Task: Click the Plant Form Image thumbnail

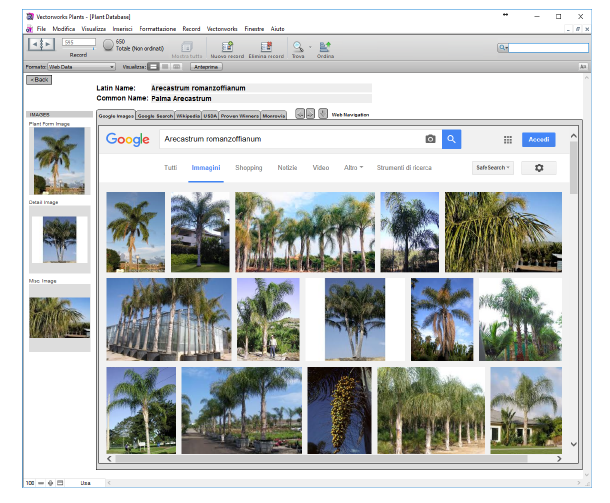Action: 60,161
